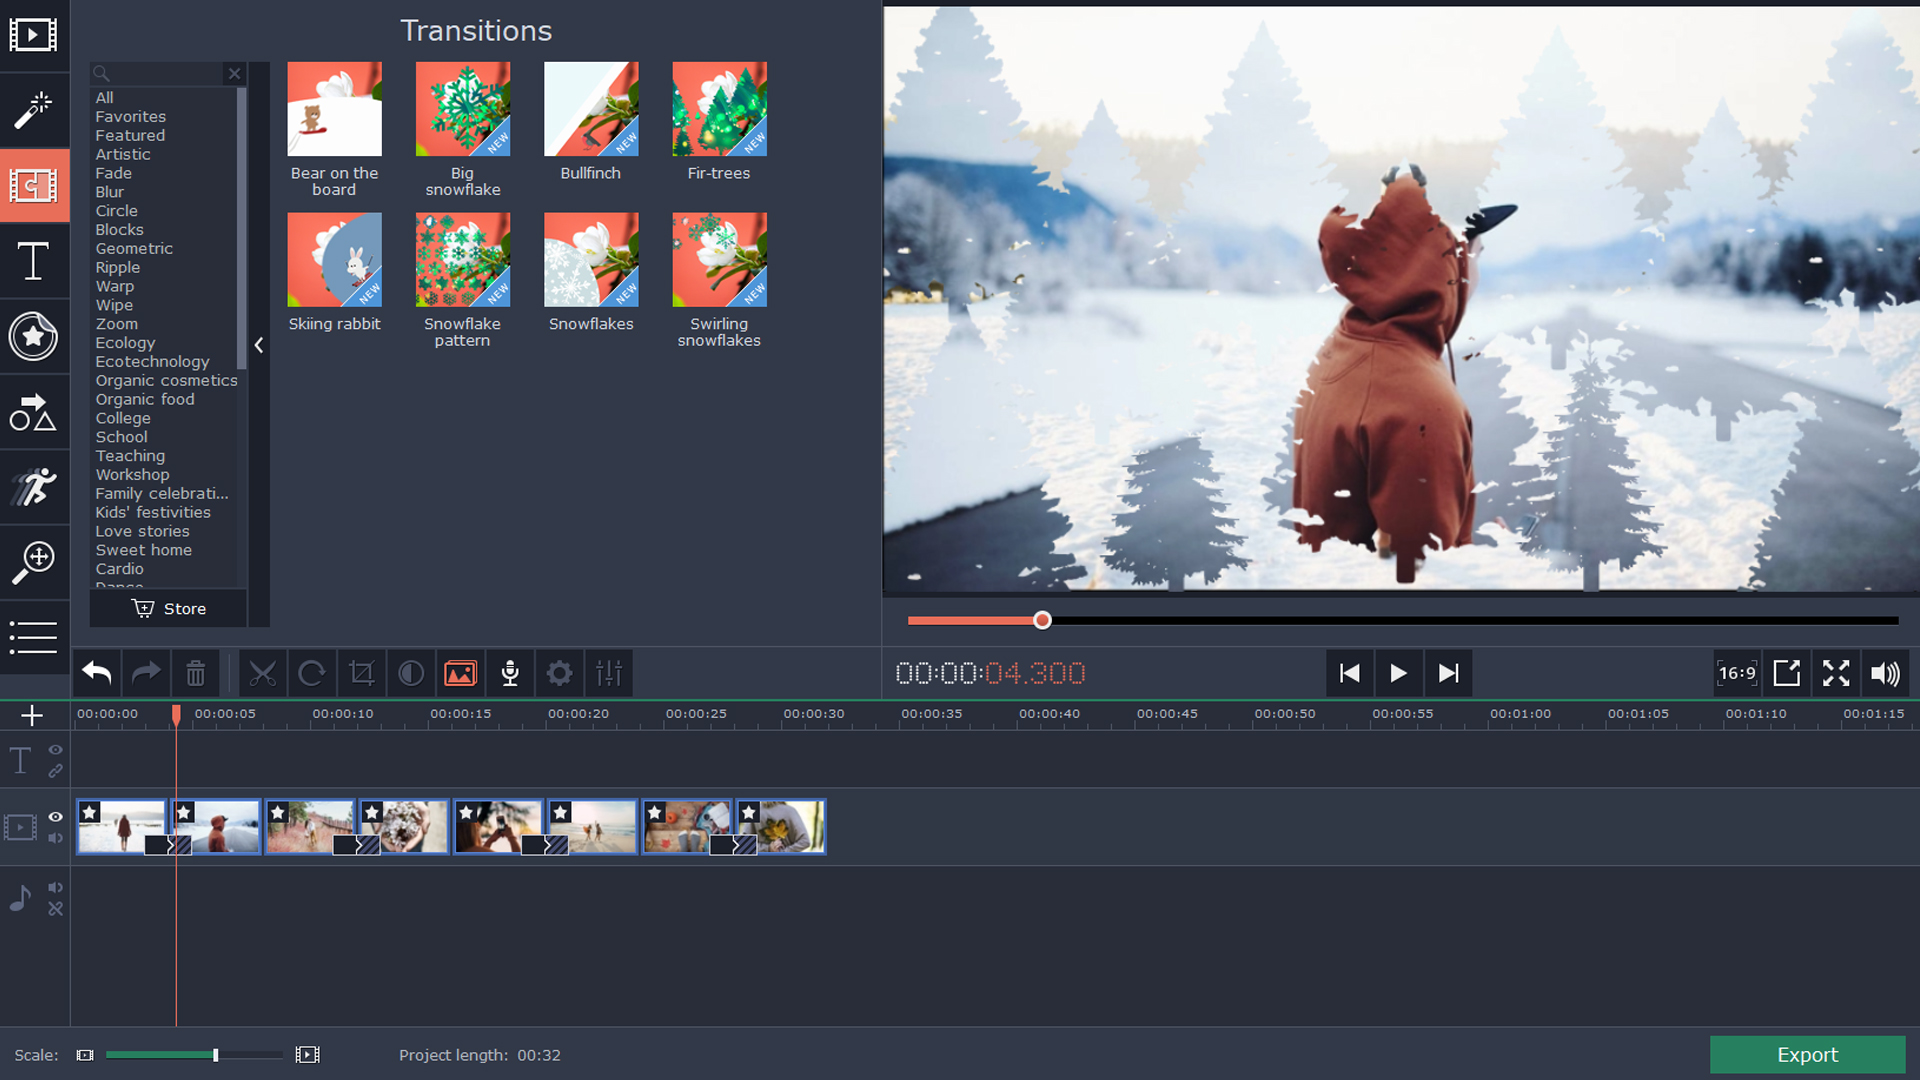Open the Titles panel (T icon)
This screenshot has width=1920, height=1080.
[34, 261]
